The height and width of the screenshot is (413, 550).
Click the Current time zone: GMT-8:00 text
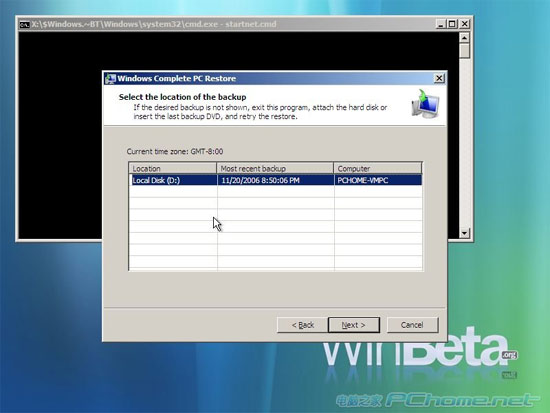[x=175, y=152]
